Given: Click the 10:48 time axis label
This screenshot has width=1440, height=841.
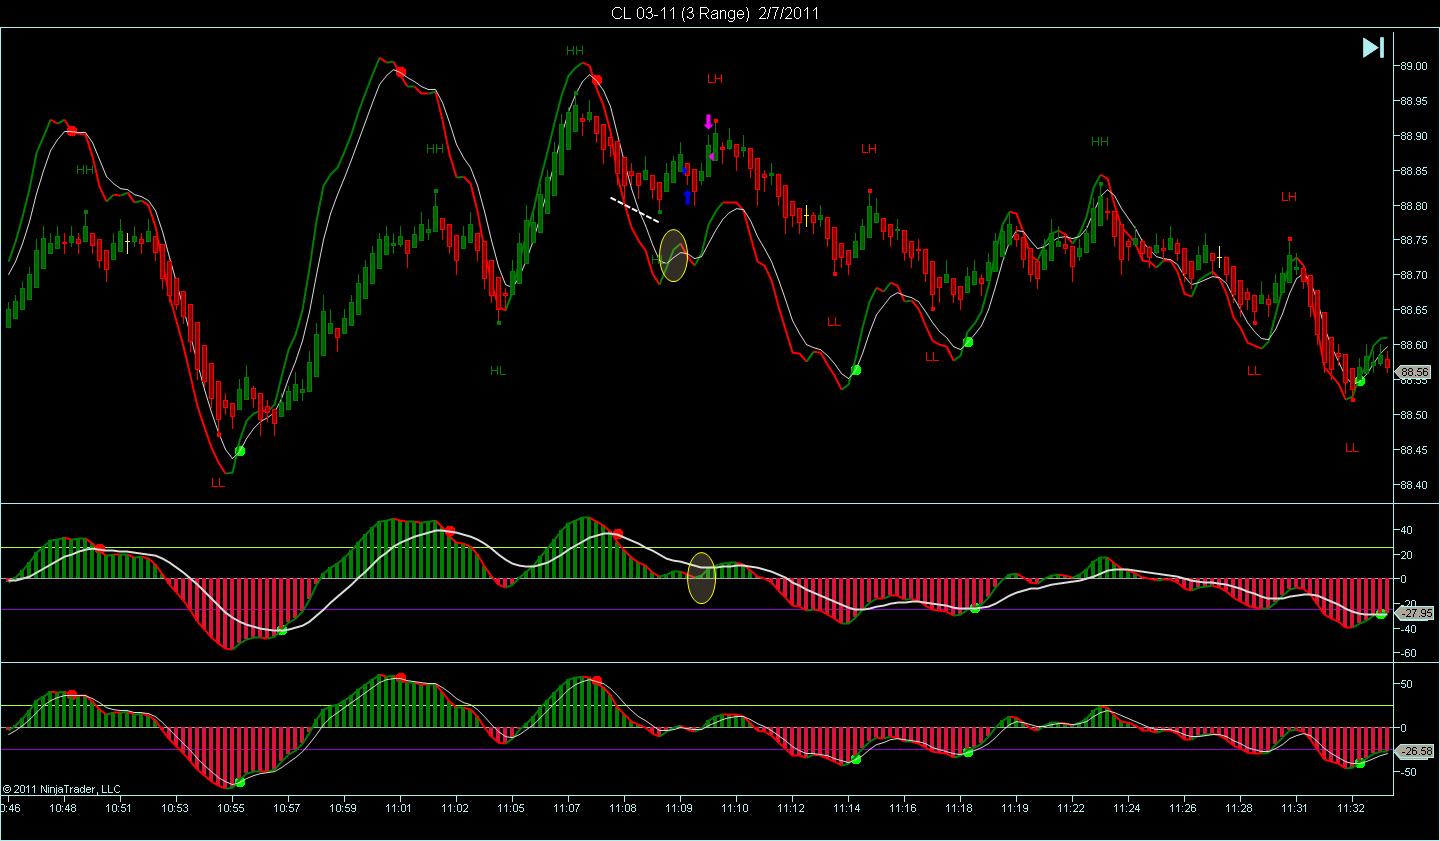Looking at the screenshot, I should click(x=64, y=806).
